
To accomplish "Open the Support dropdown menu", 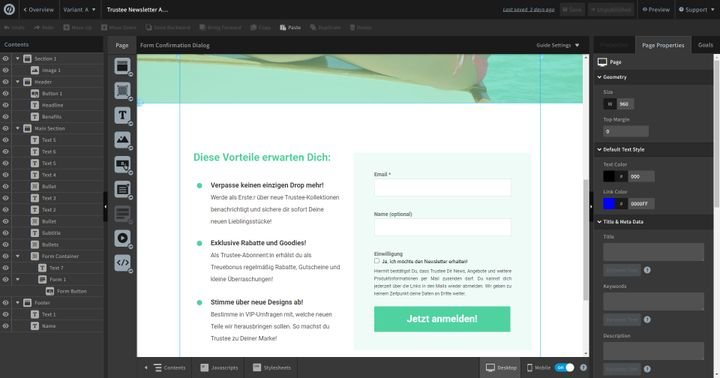I will pos(696,9).
